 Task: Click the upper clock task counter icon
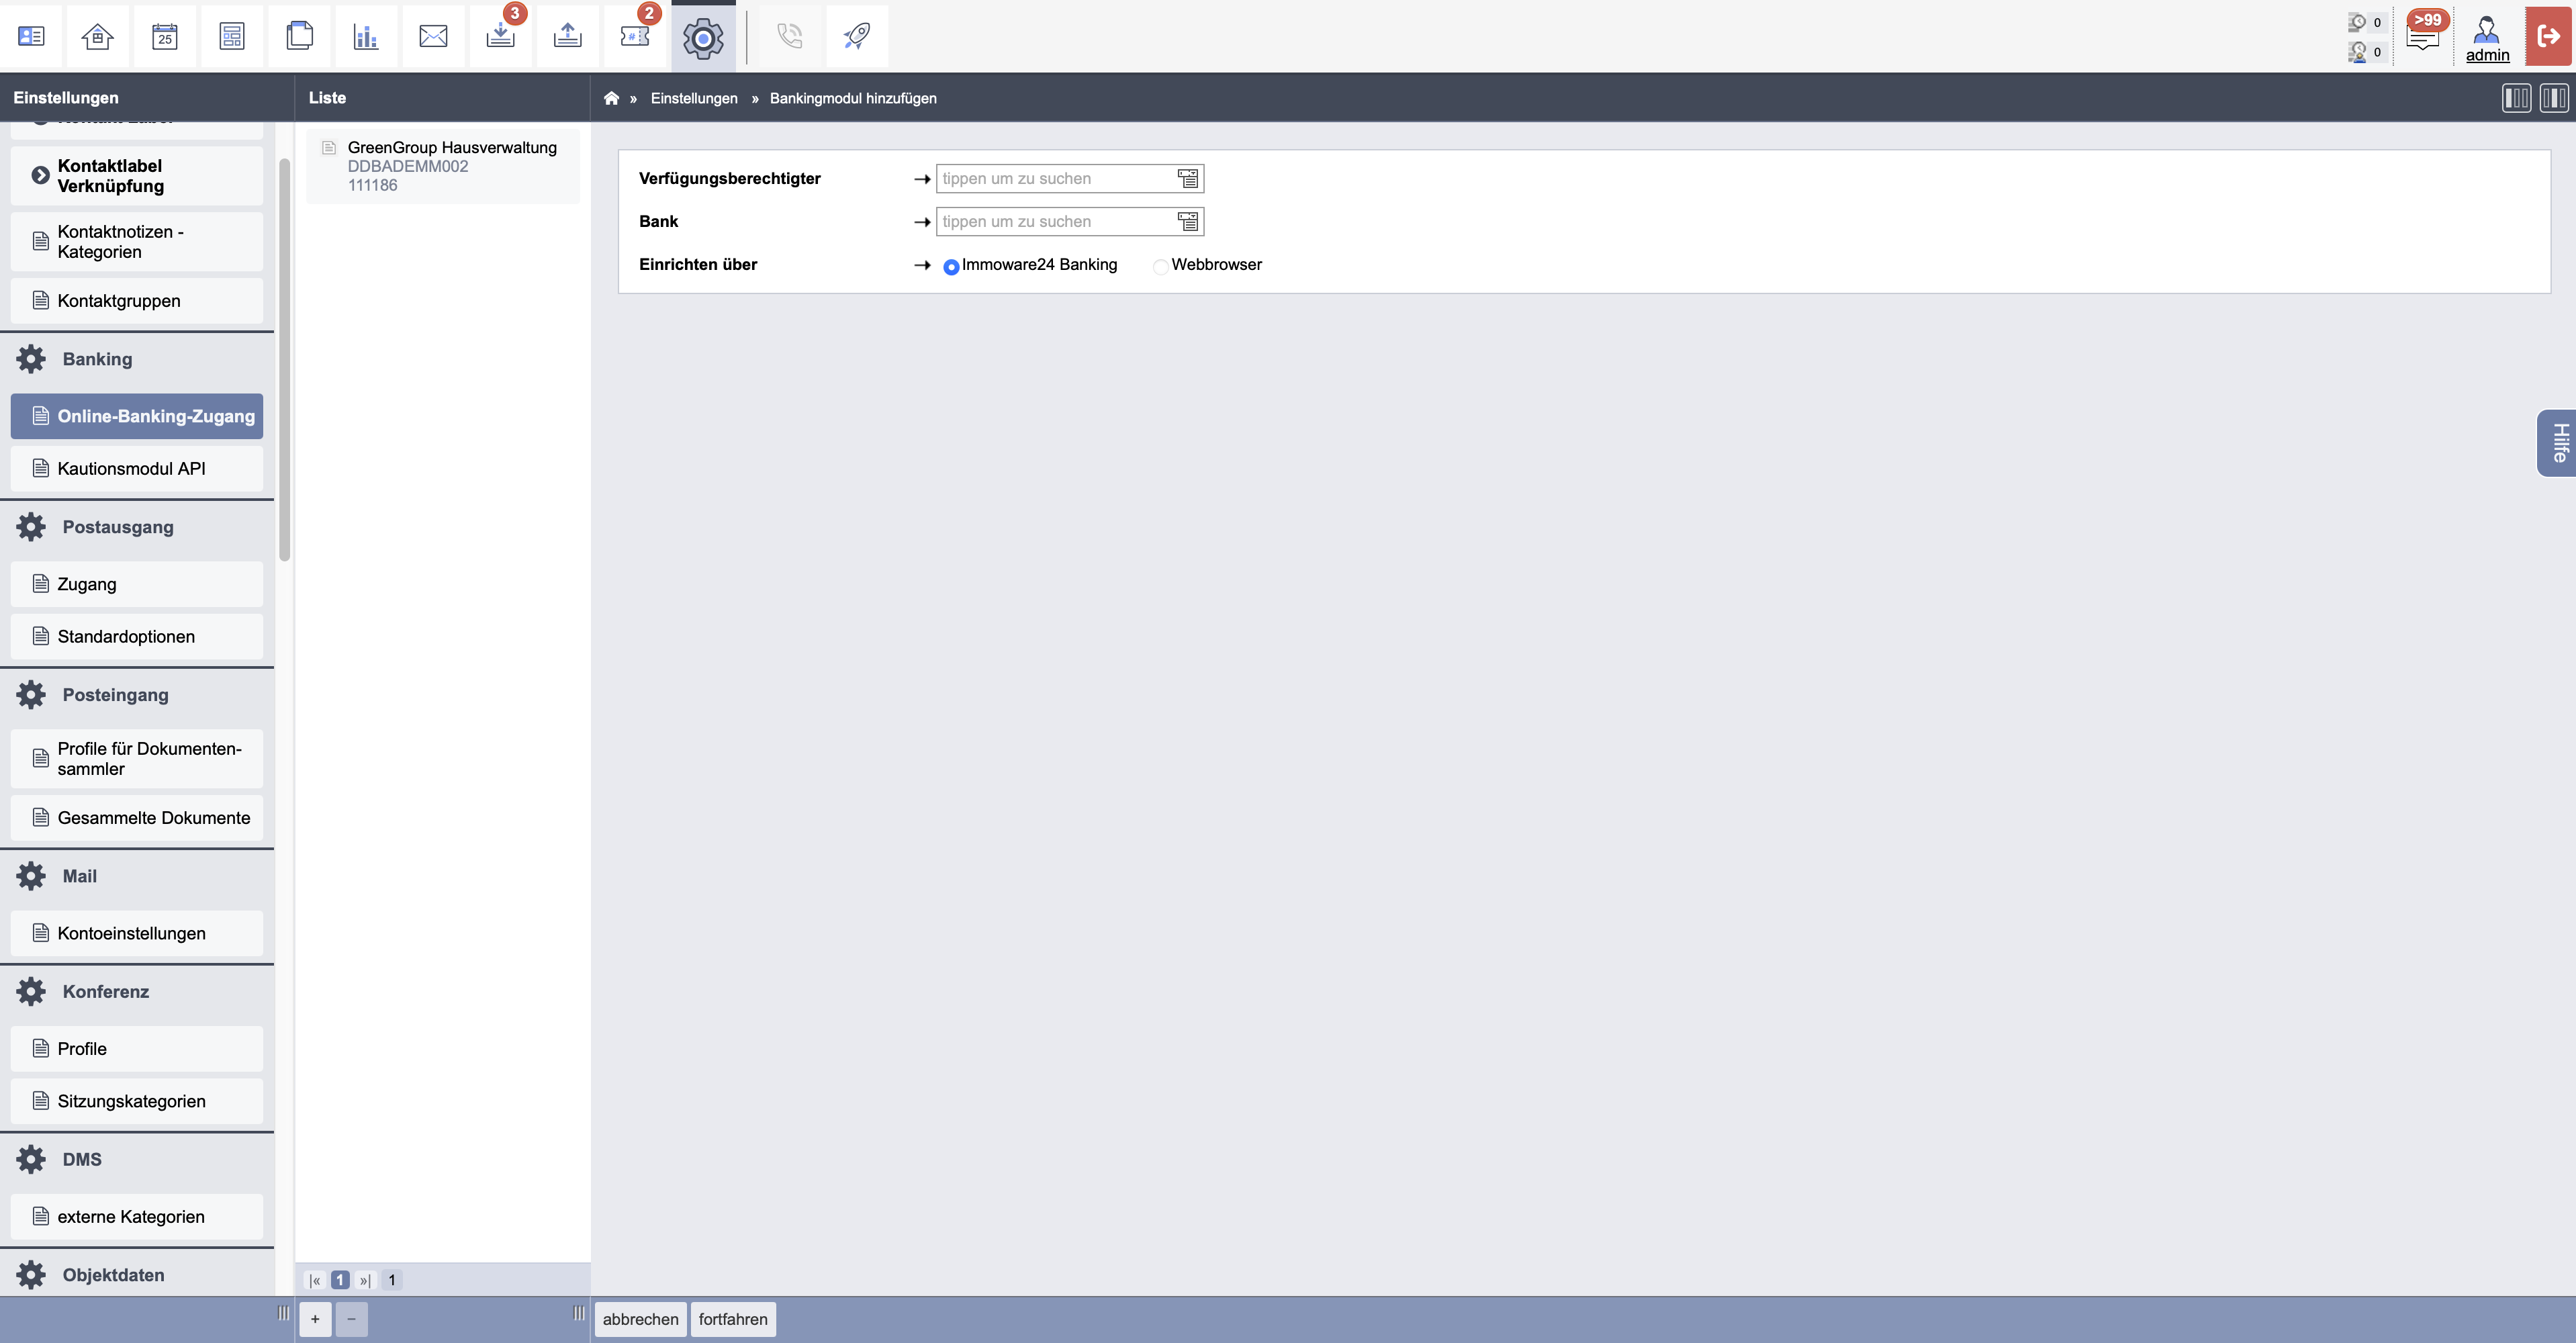click(x=2358, y=22)
